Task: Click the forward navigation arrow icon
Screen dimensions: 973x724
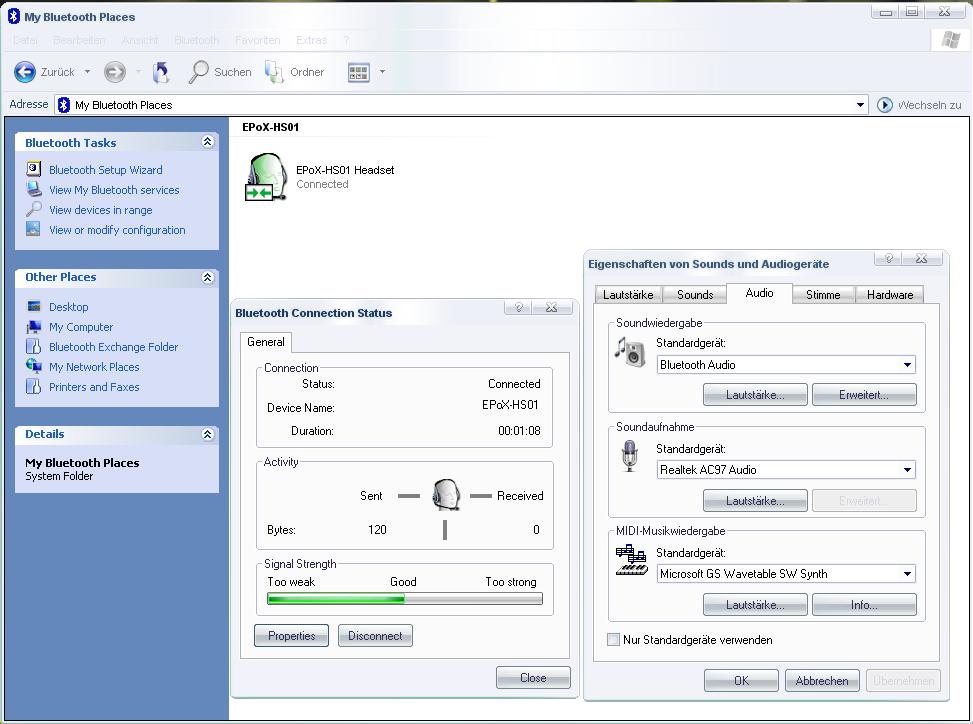Action: click(114, 72)
